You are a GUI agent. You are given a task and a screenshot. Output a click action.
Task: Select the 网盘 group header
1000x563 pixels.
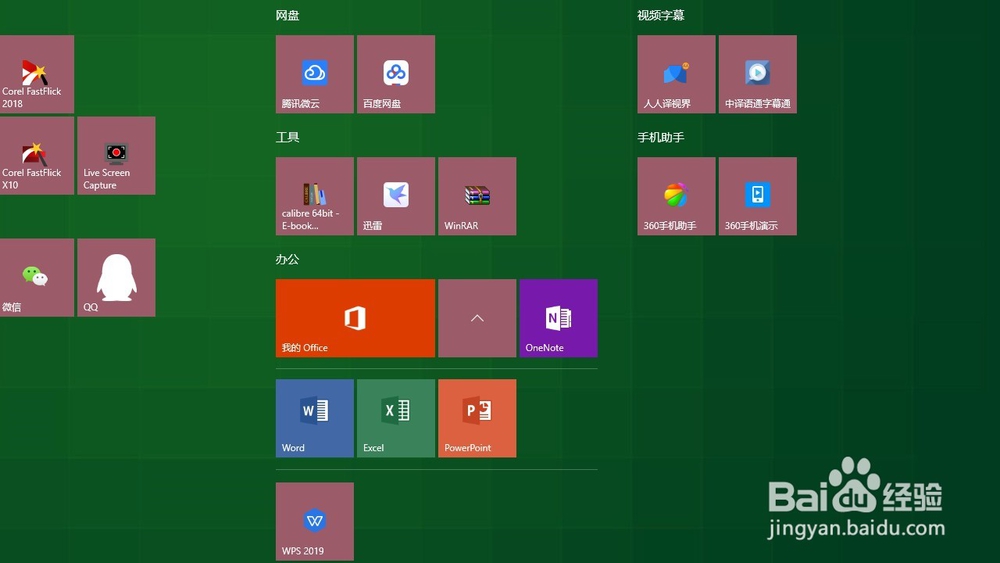tap(288, 15)
